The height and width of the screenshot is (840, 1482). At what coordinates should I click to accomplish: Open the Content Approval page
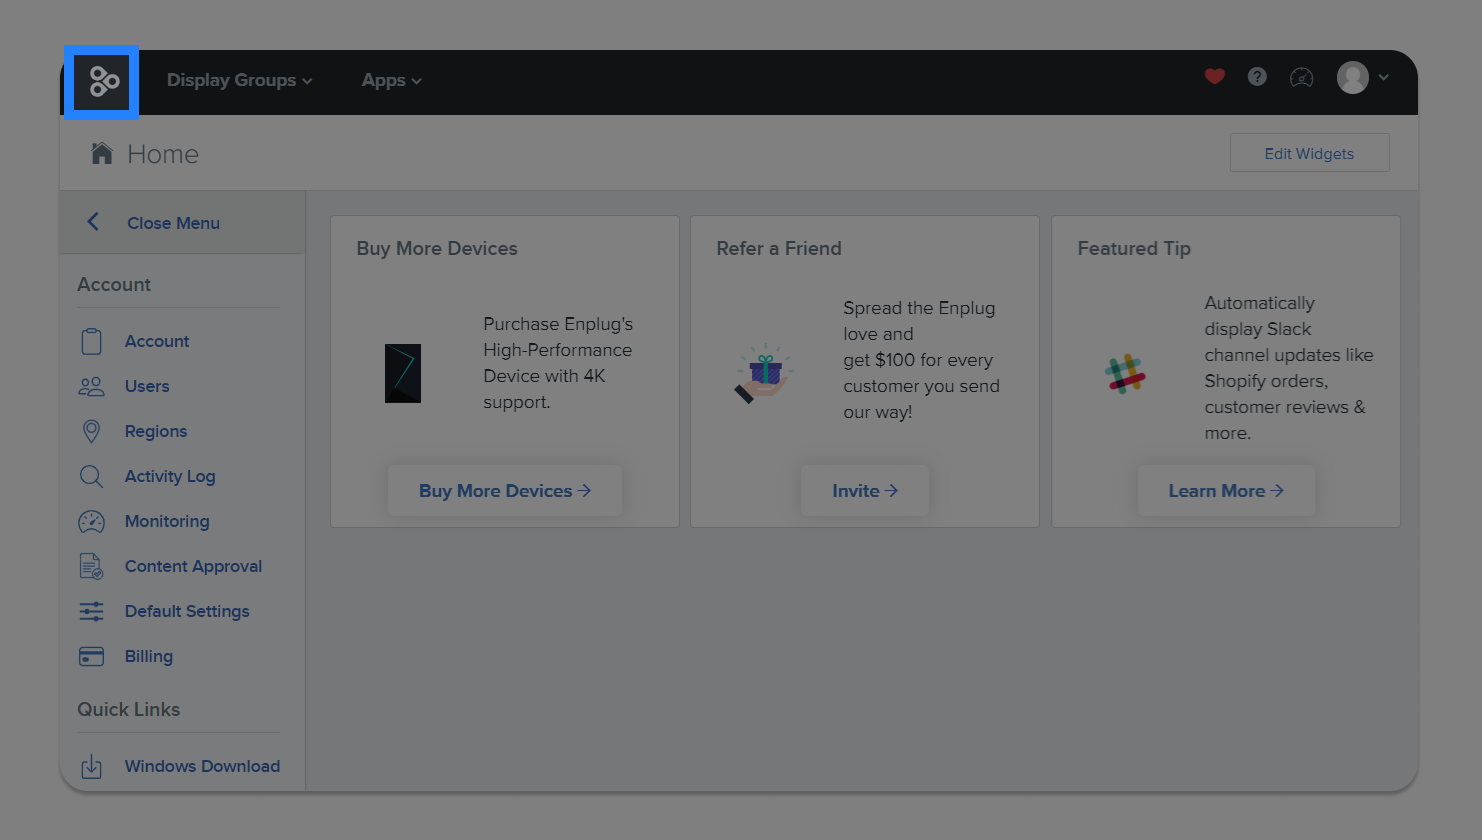(x=193, y=566)
